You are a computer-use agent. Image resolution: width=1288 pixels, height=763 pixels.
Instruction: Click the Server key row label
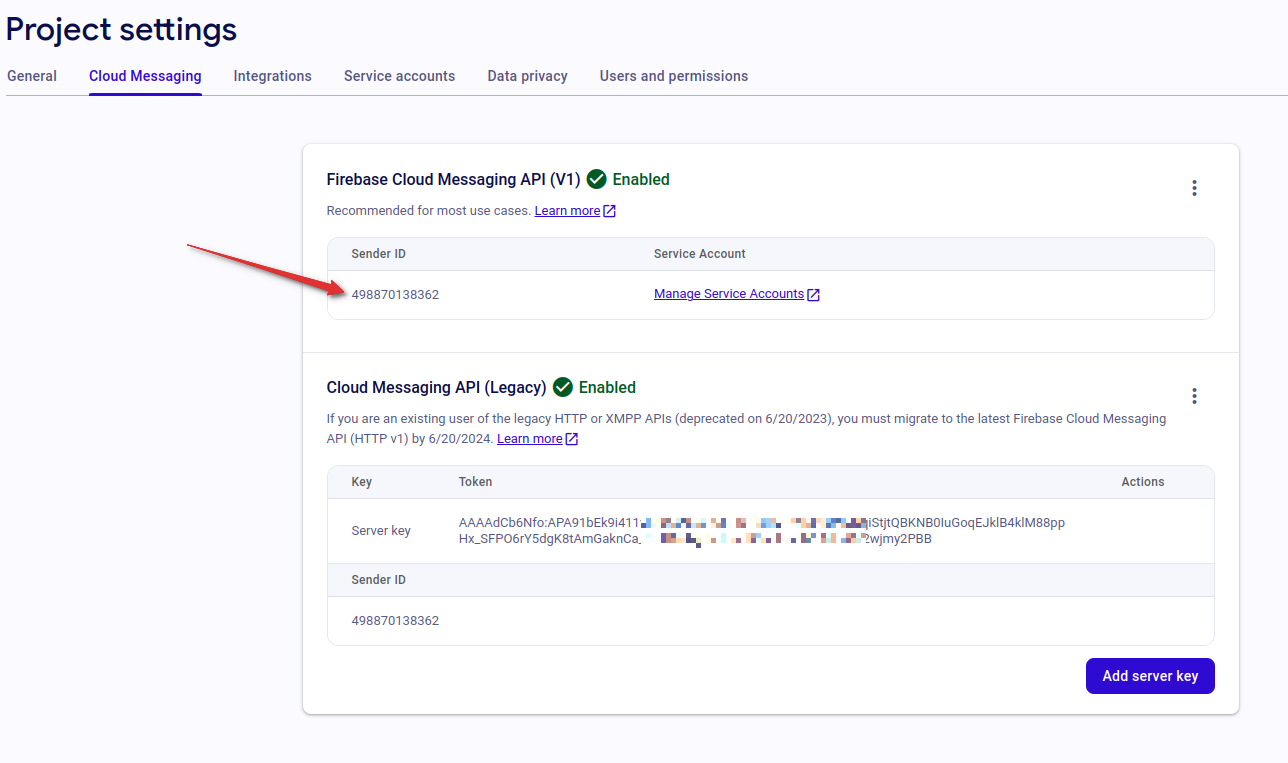click(x=381, y=531)
